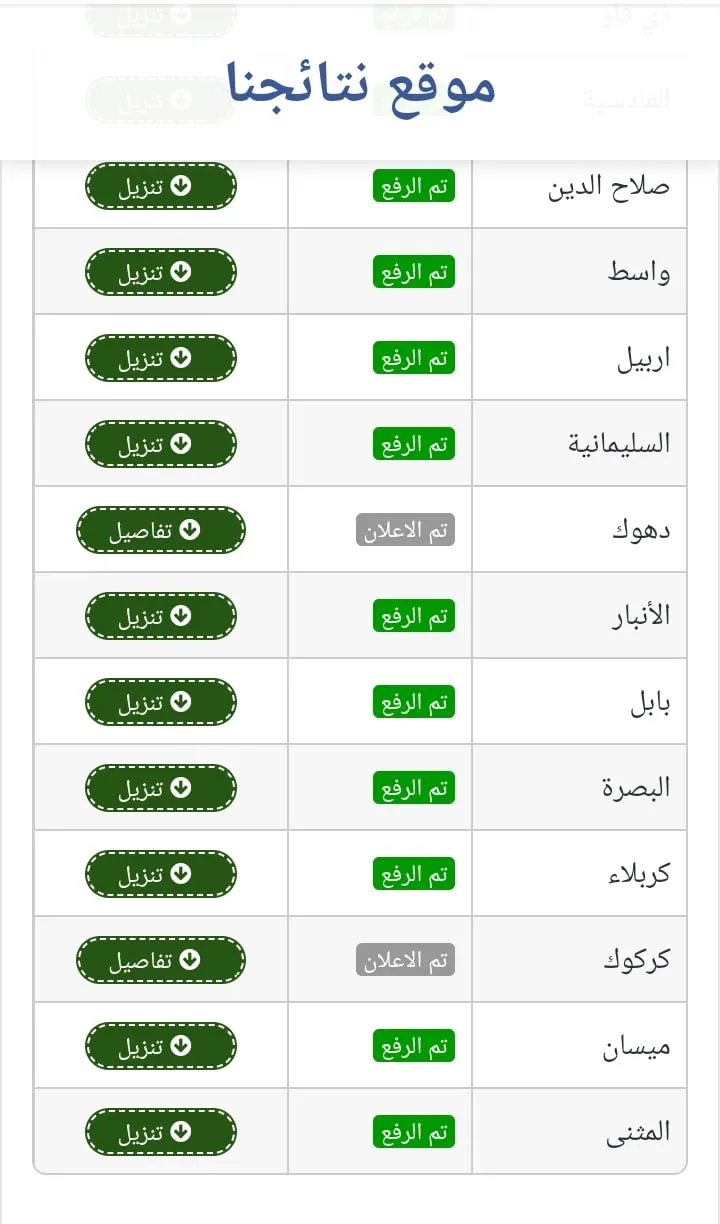Download results for ميسان

pos(161,1046)
